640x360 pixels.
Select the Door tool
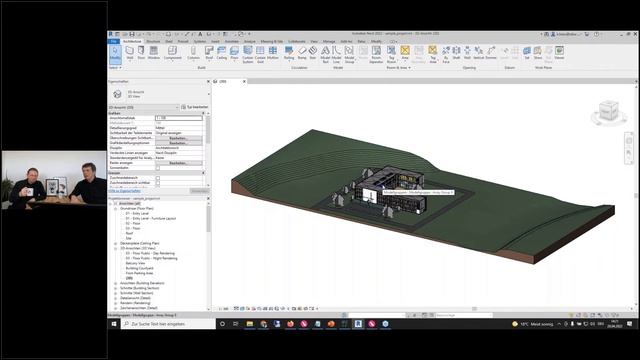(x=141, y=53)
